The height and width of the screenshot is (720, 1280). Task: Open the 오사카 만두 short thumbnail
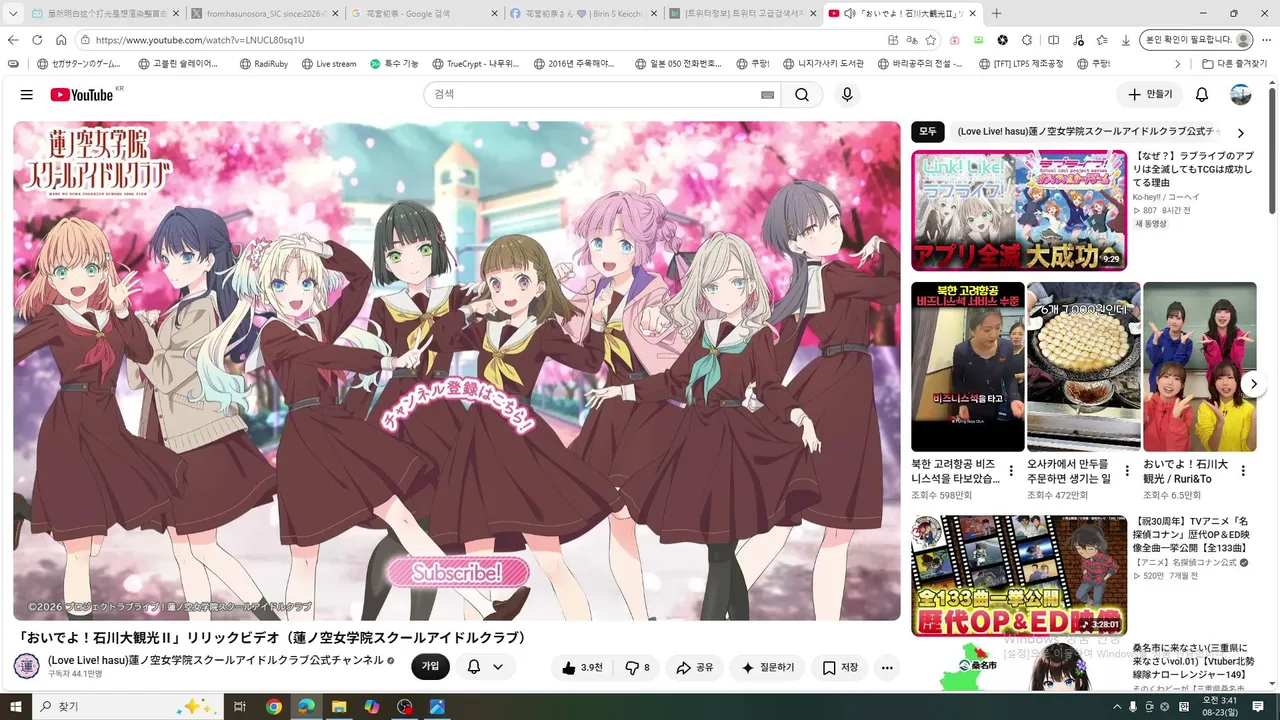pyautogui.click(x=1084, y=367)
